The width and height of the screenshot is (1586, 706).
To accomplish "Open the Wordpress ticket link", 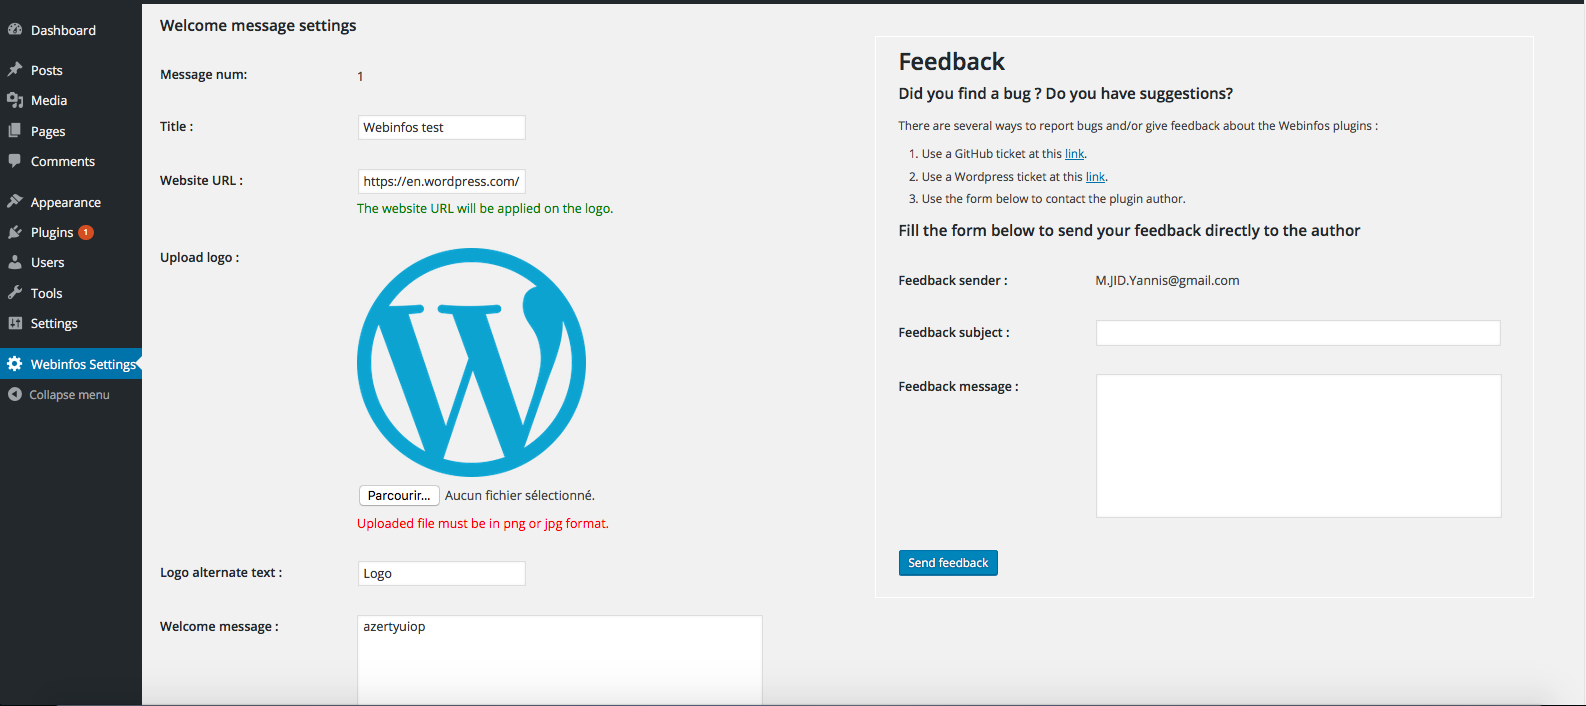I will [1095, 177].
